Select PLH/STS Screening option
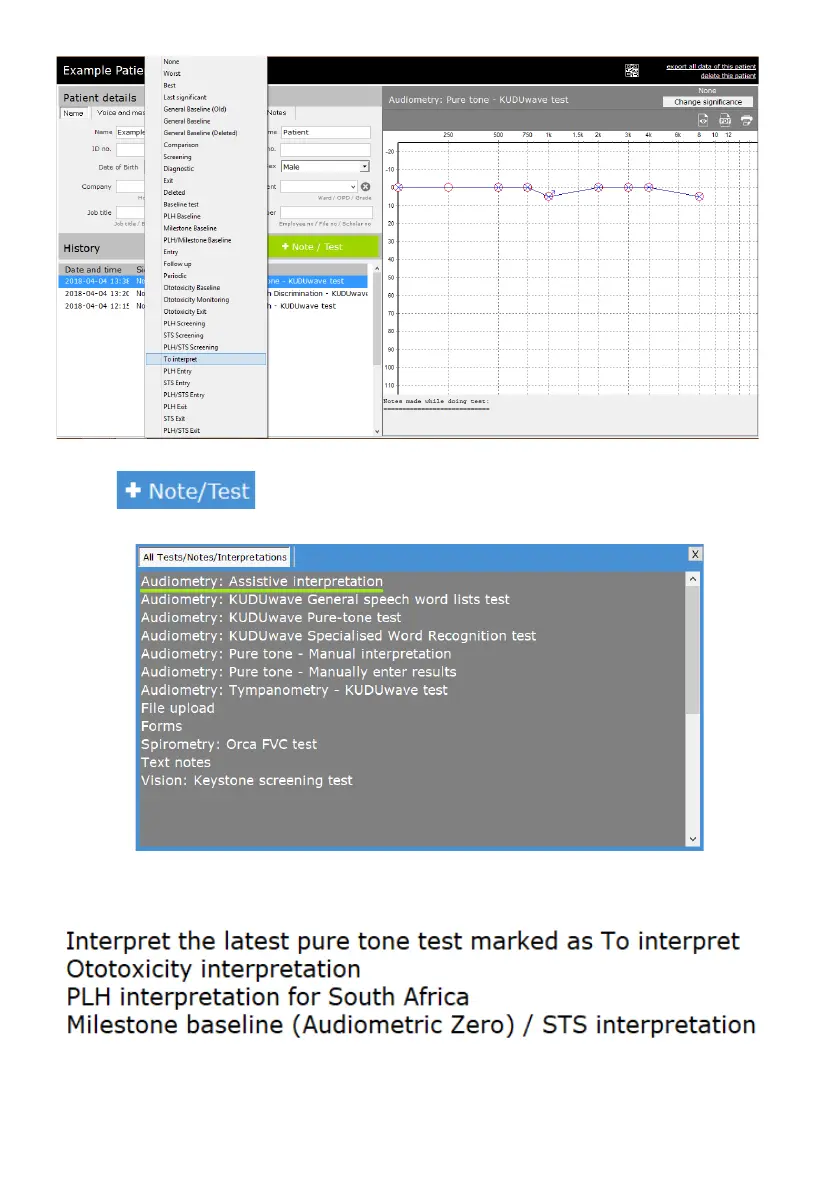The image size is (840, 1189). [191, 347]
